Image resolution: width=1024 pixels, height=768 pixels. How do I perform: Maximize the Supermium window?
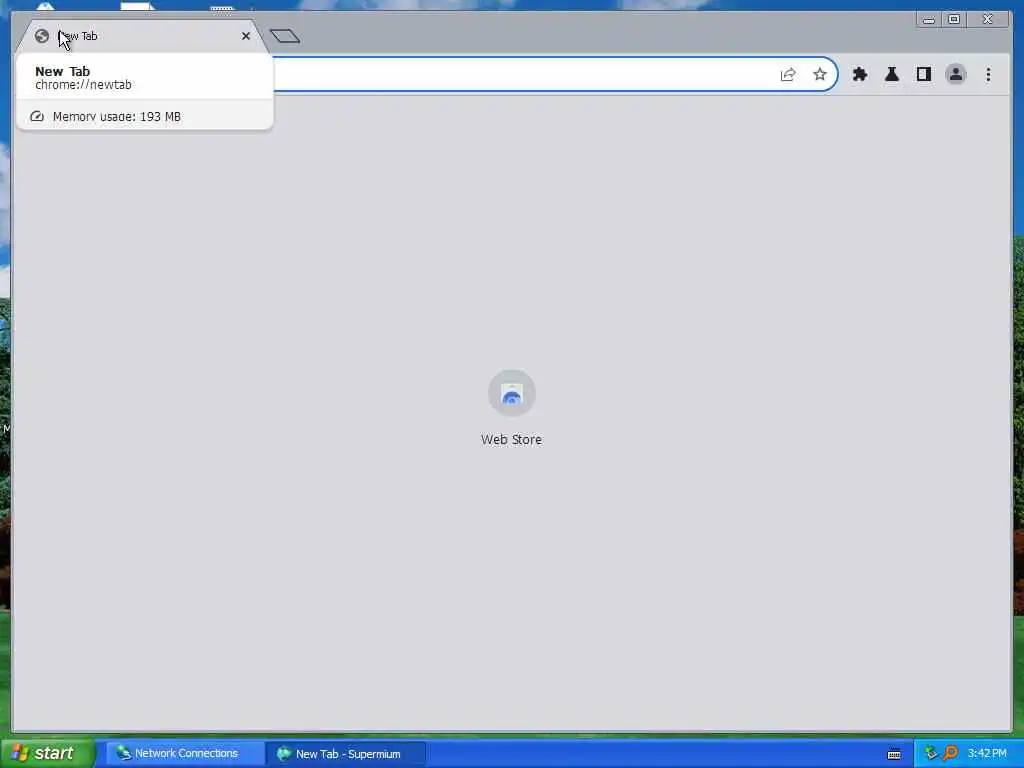953,20
